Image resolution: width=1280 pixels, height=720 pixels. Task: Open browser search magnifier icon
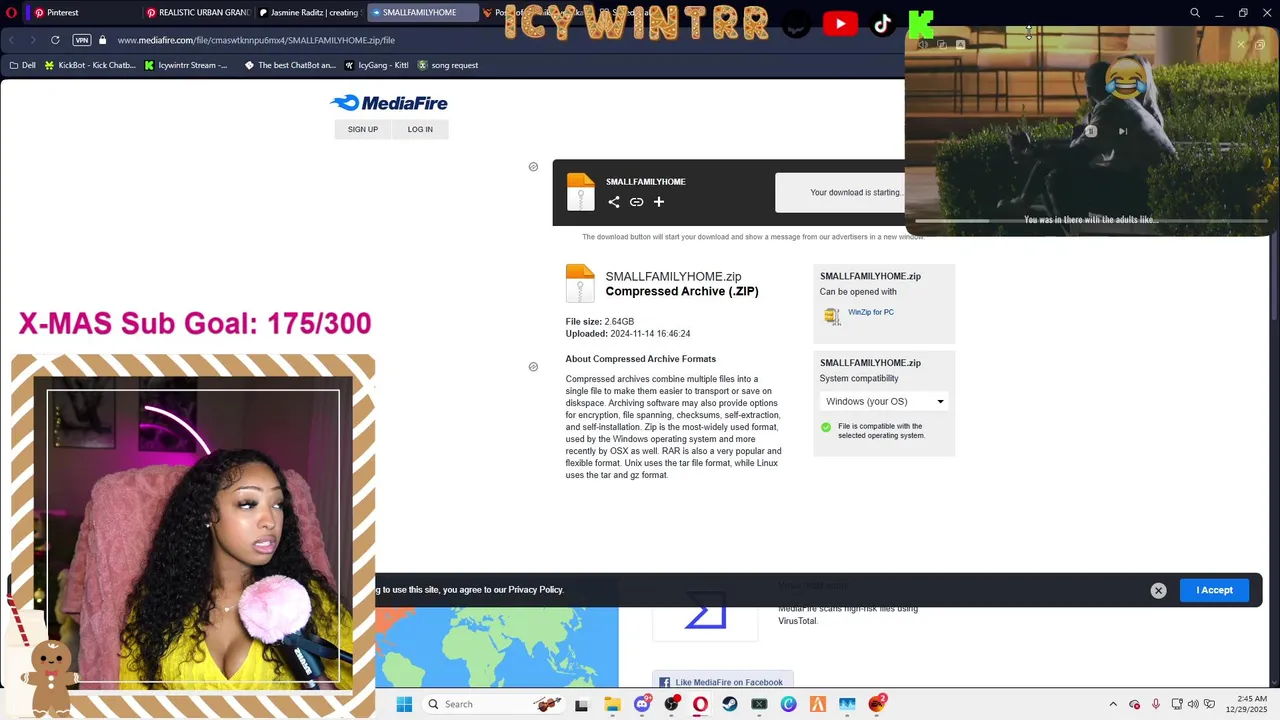[x=1195, y=13]
